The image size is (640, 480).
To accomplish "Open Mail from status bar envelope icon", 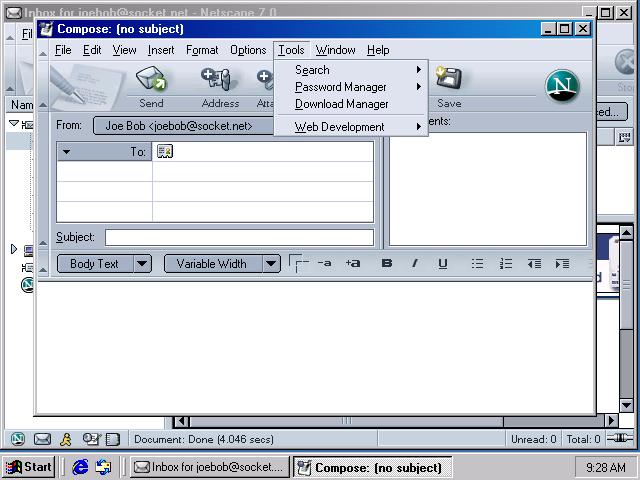I will (x=42, y=439).
